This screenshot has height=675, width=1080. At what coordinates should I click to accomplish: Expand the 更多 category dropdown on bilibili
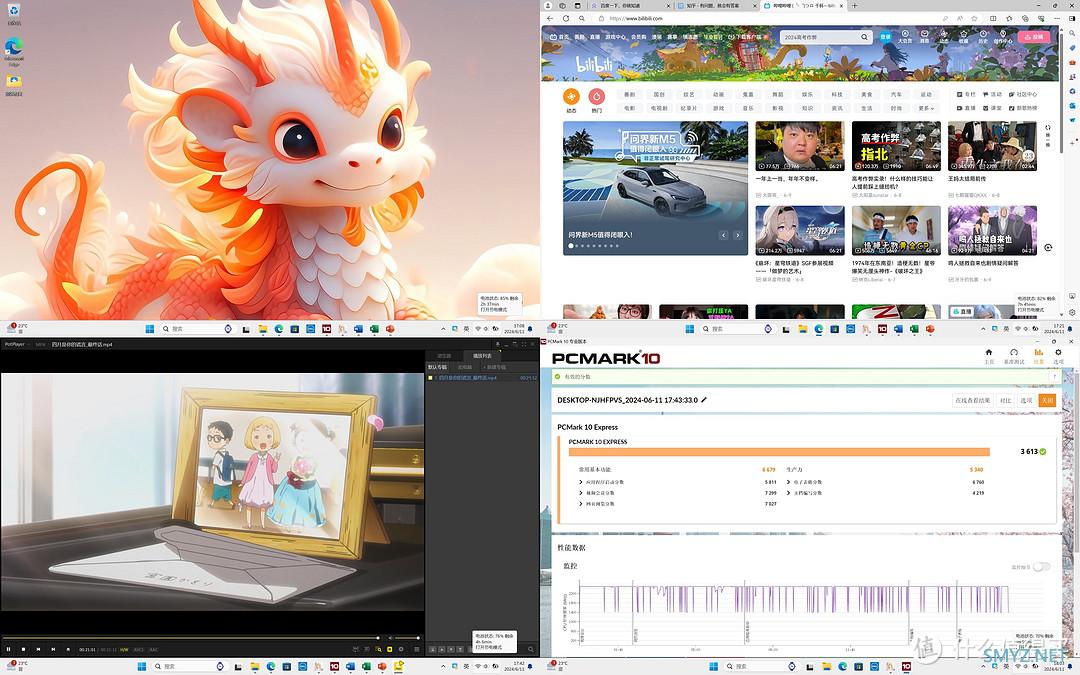tap(926, 108)
